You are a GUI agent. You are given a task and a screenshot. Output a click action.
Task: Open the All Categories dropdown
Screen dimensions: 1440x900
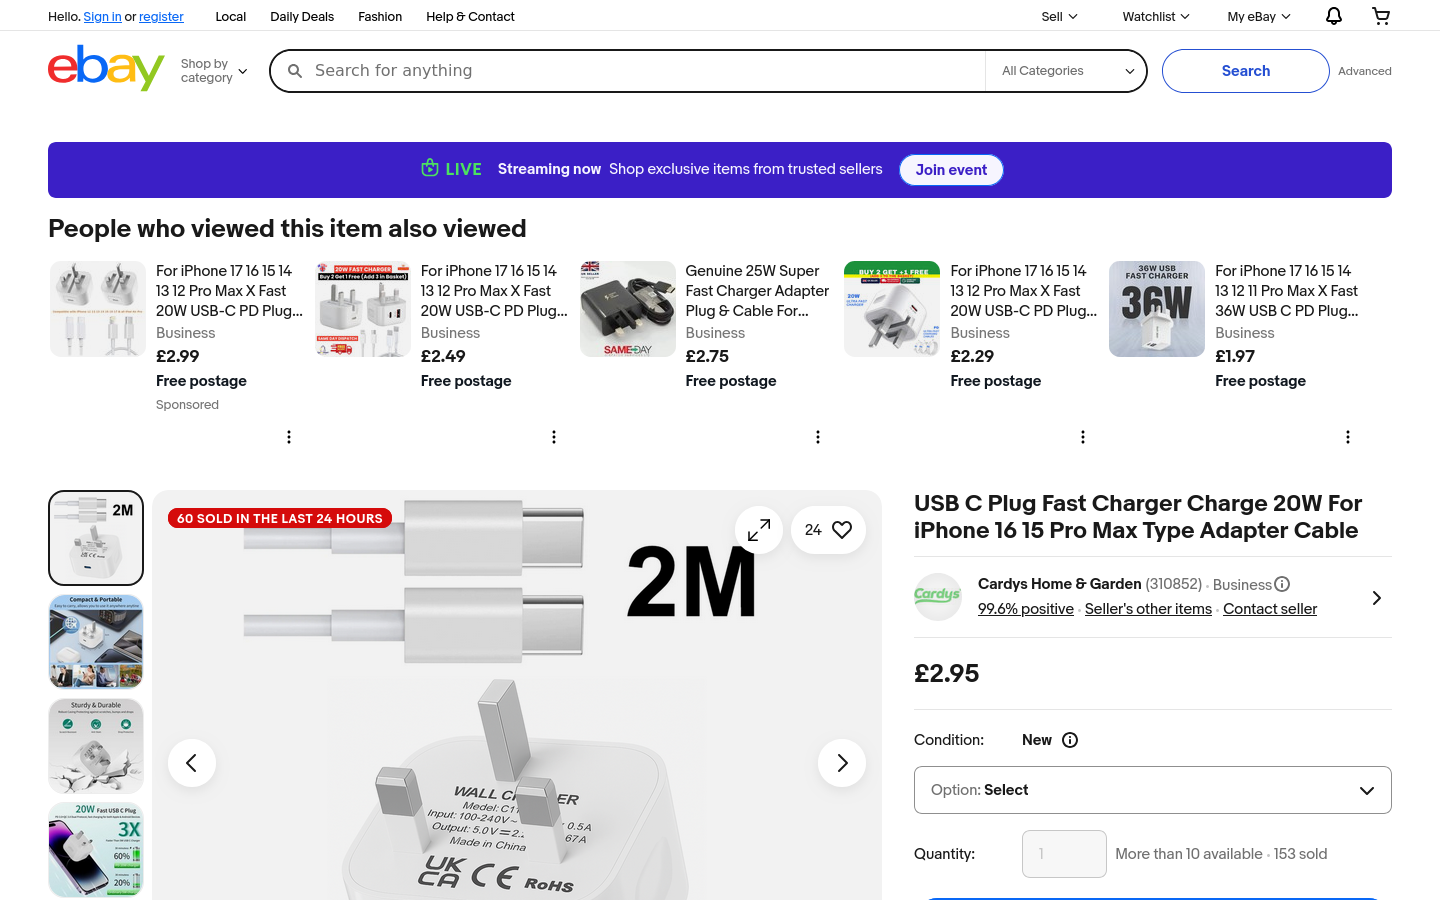tap(1065, 70)
